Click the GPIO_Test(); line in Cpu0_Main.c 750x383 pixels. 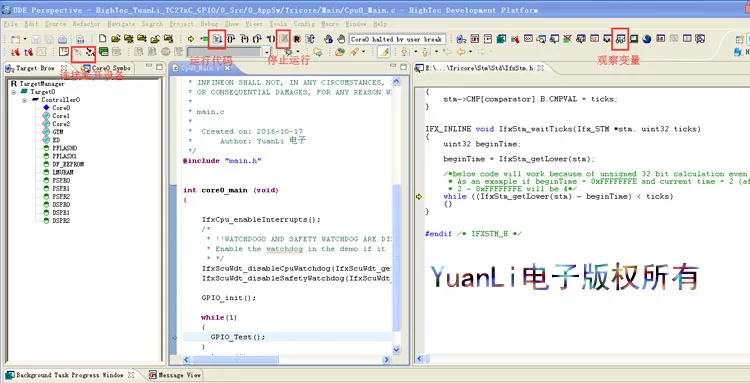click(x=237, y=337)
